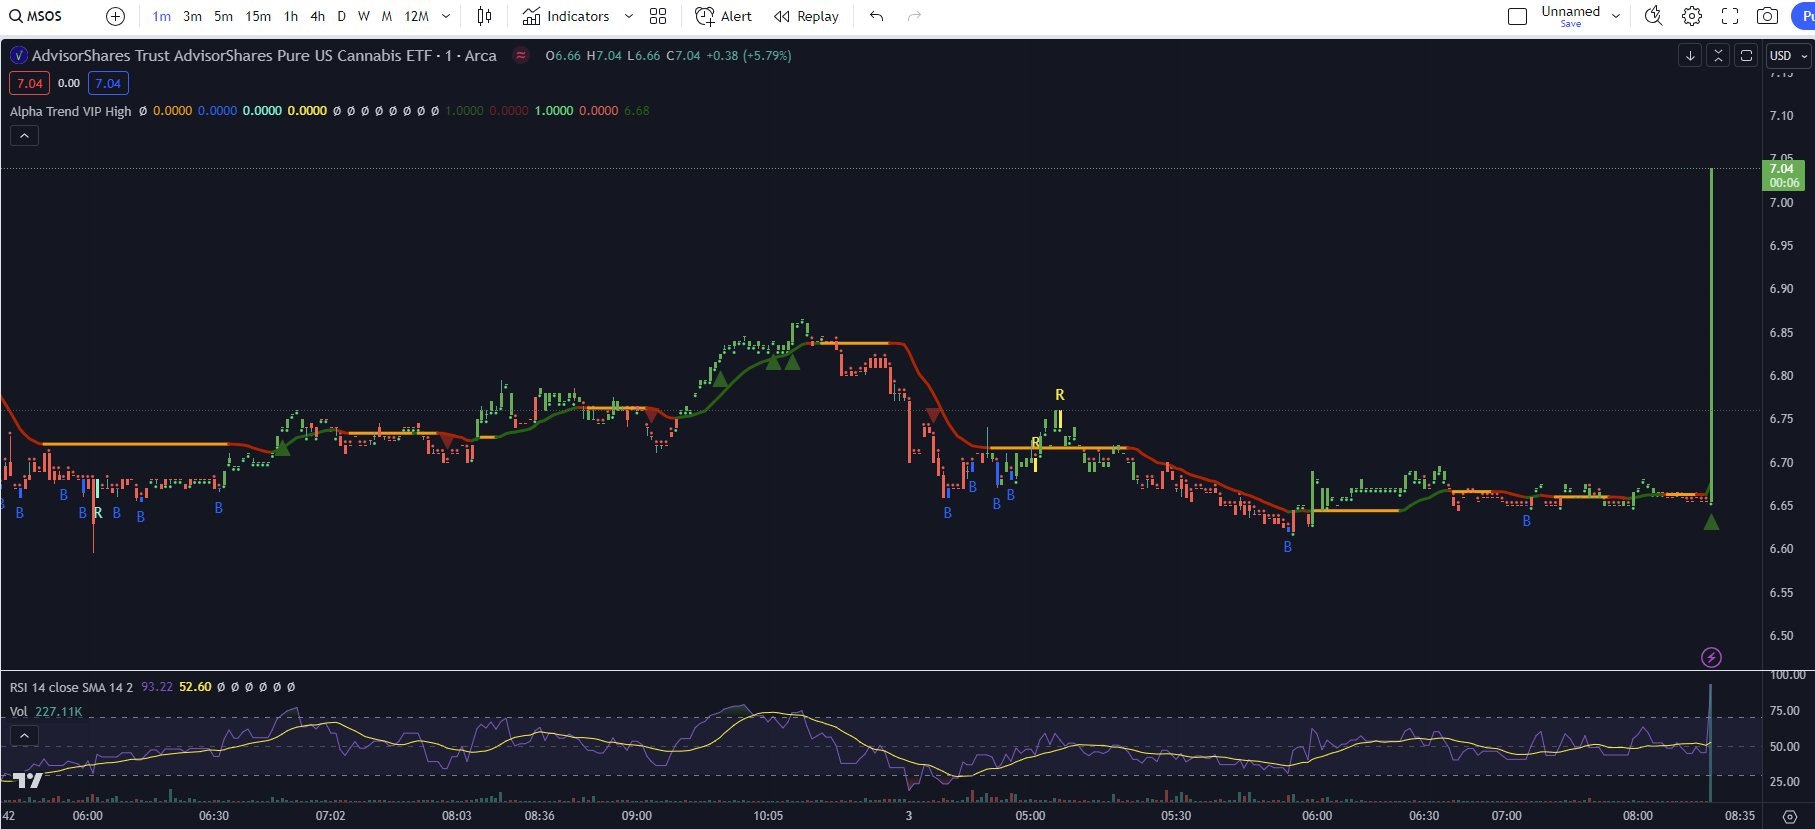1815x829 pixels.
Task: Maximize the chart pane
Action: click(x=1746, y=56)
